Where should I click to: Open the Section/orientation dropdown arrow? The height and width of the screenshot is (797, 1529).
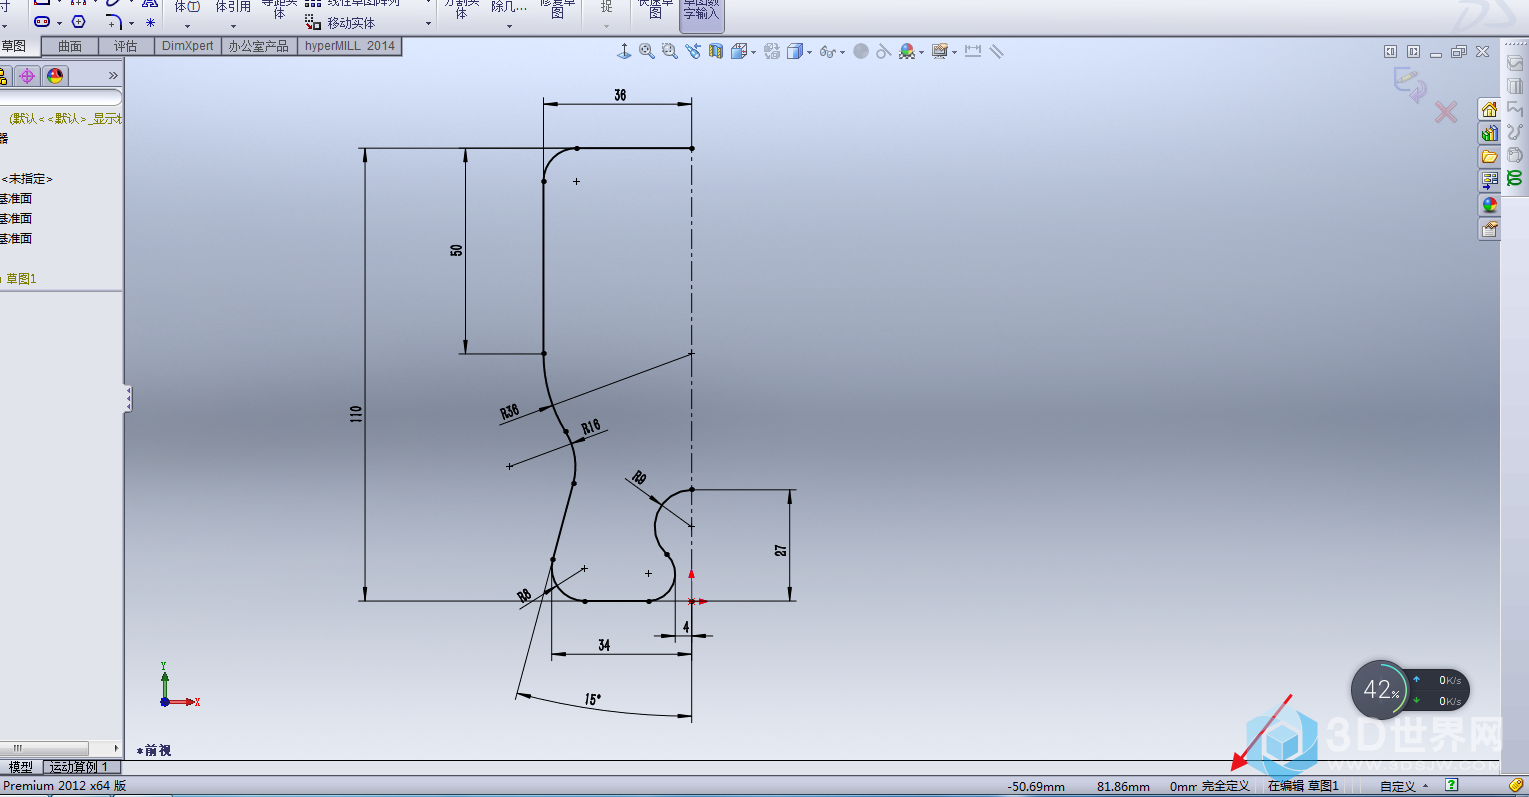(x=754, y=52)
